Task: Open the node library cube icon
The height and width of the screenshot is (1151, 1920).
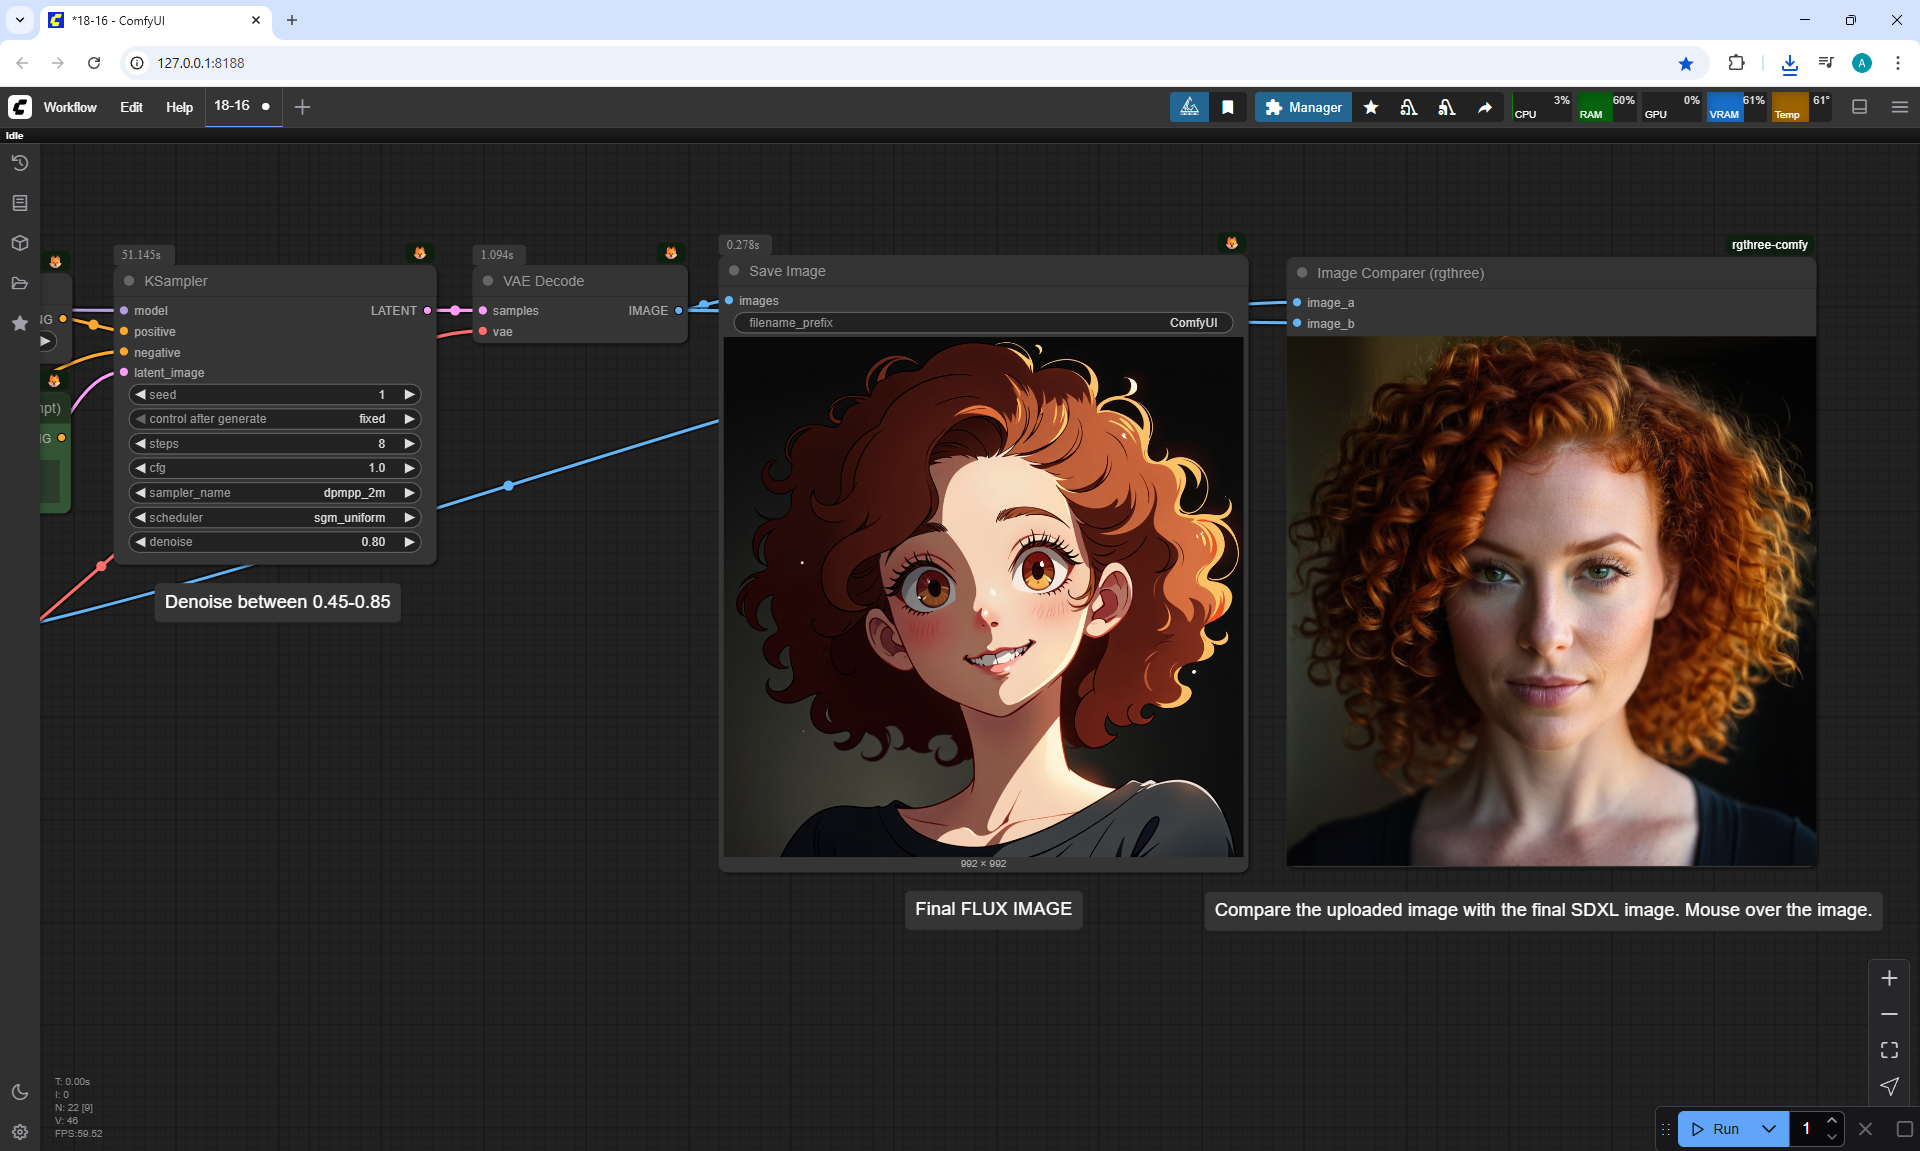Action: click(x=20, y=243)
